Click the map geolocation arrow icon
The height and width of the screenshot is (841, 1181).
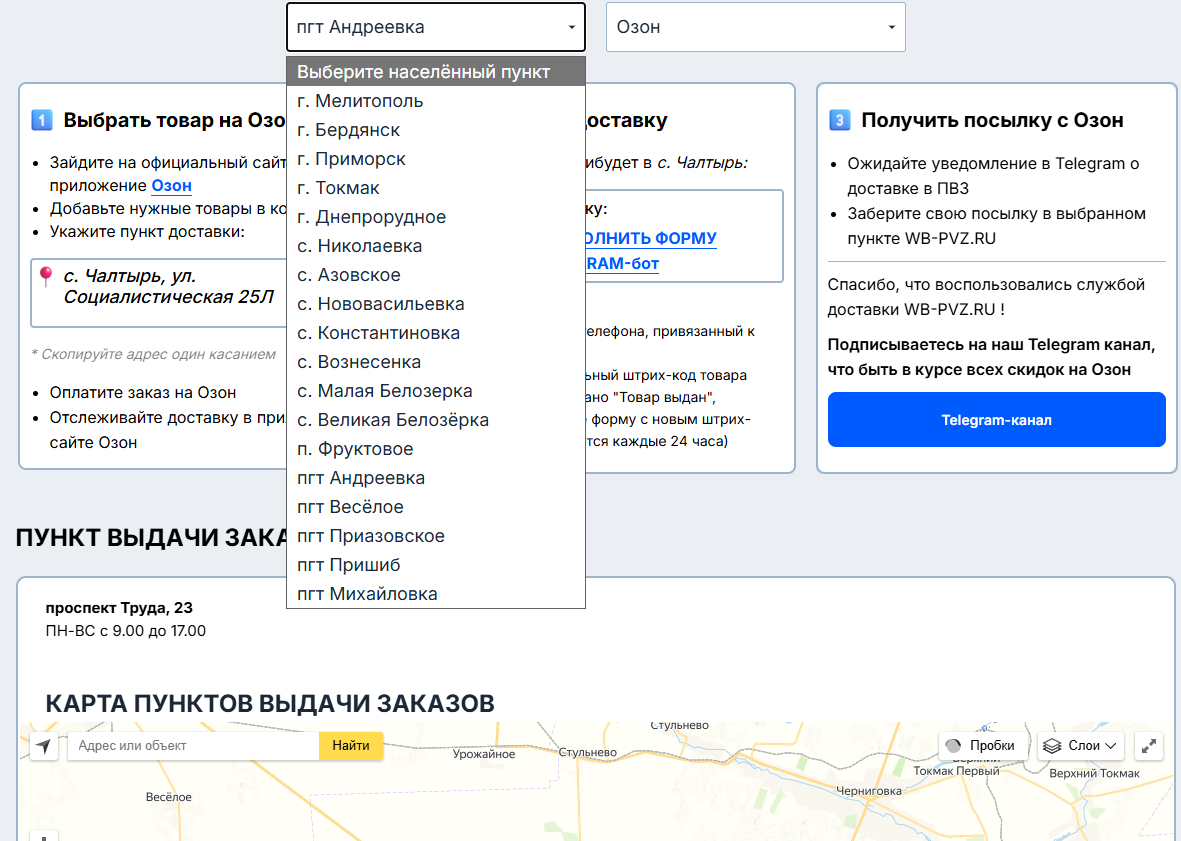click(44, 746)
